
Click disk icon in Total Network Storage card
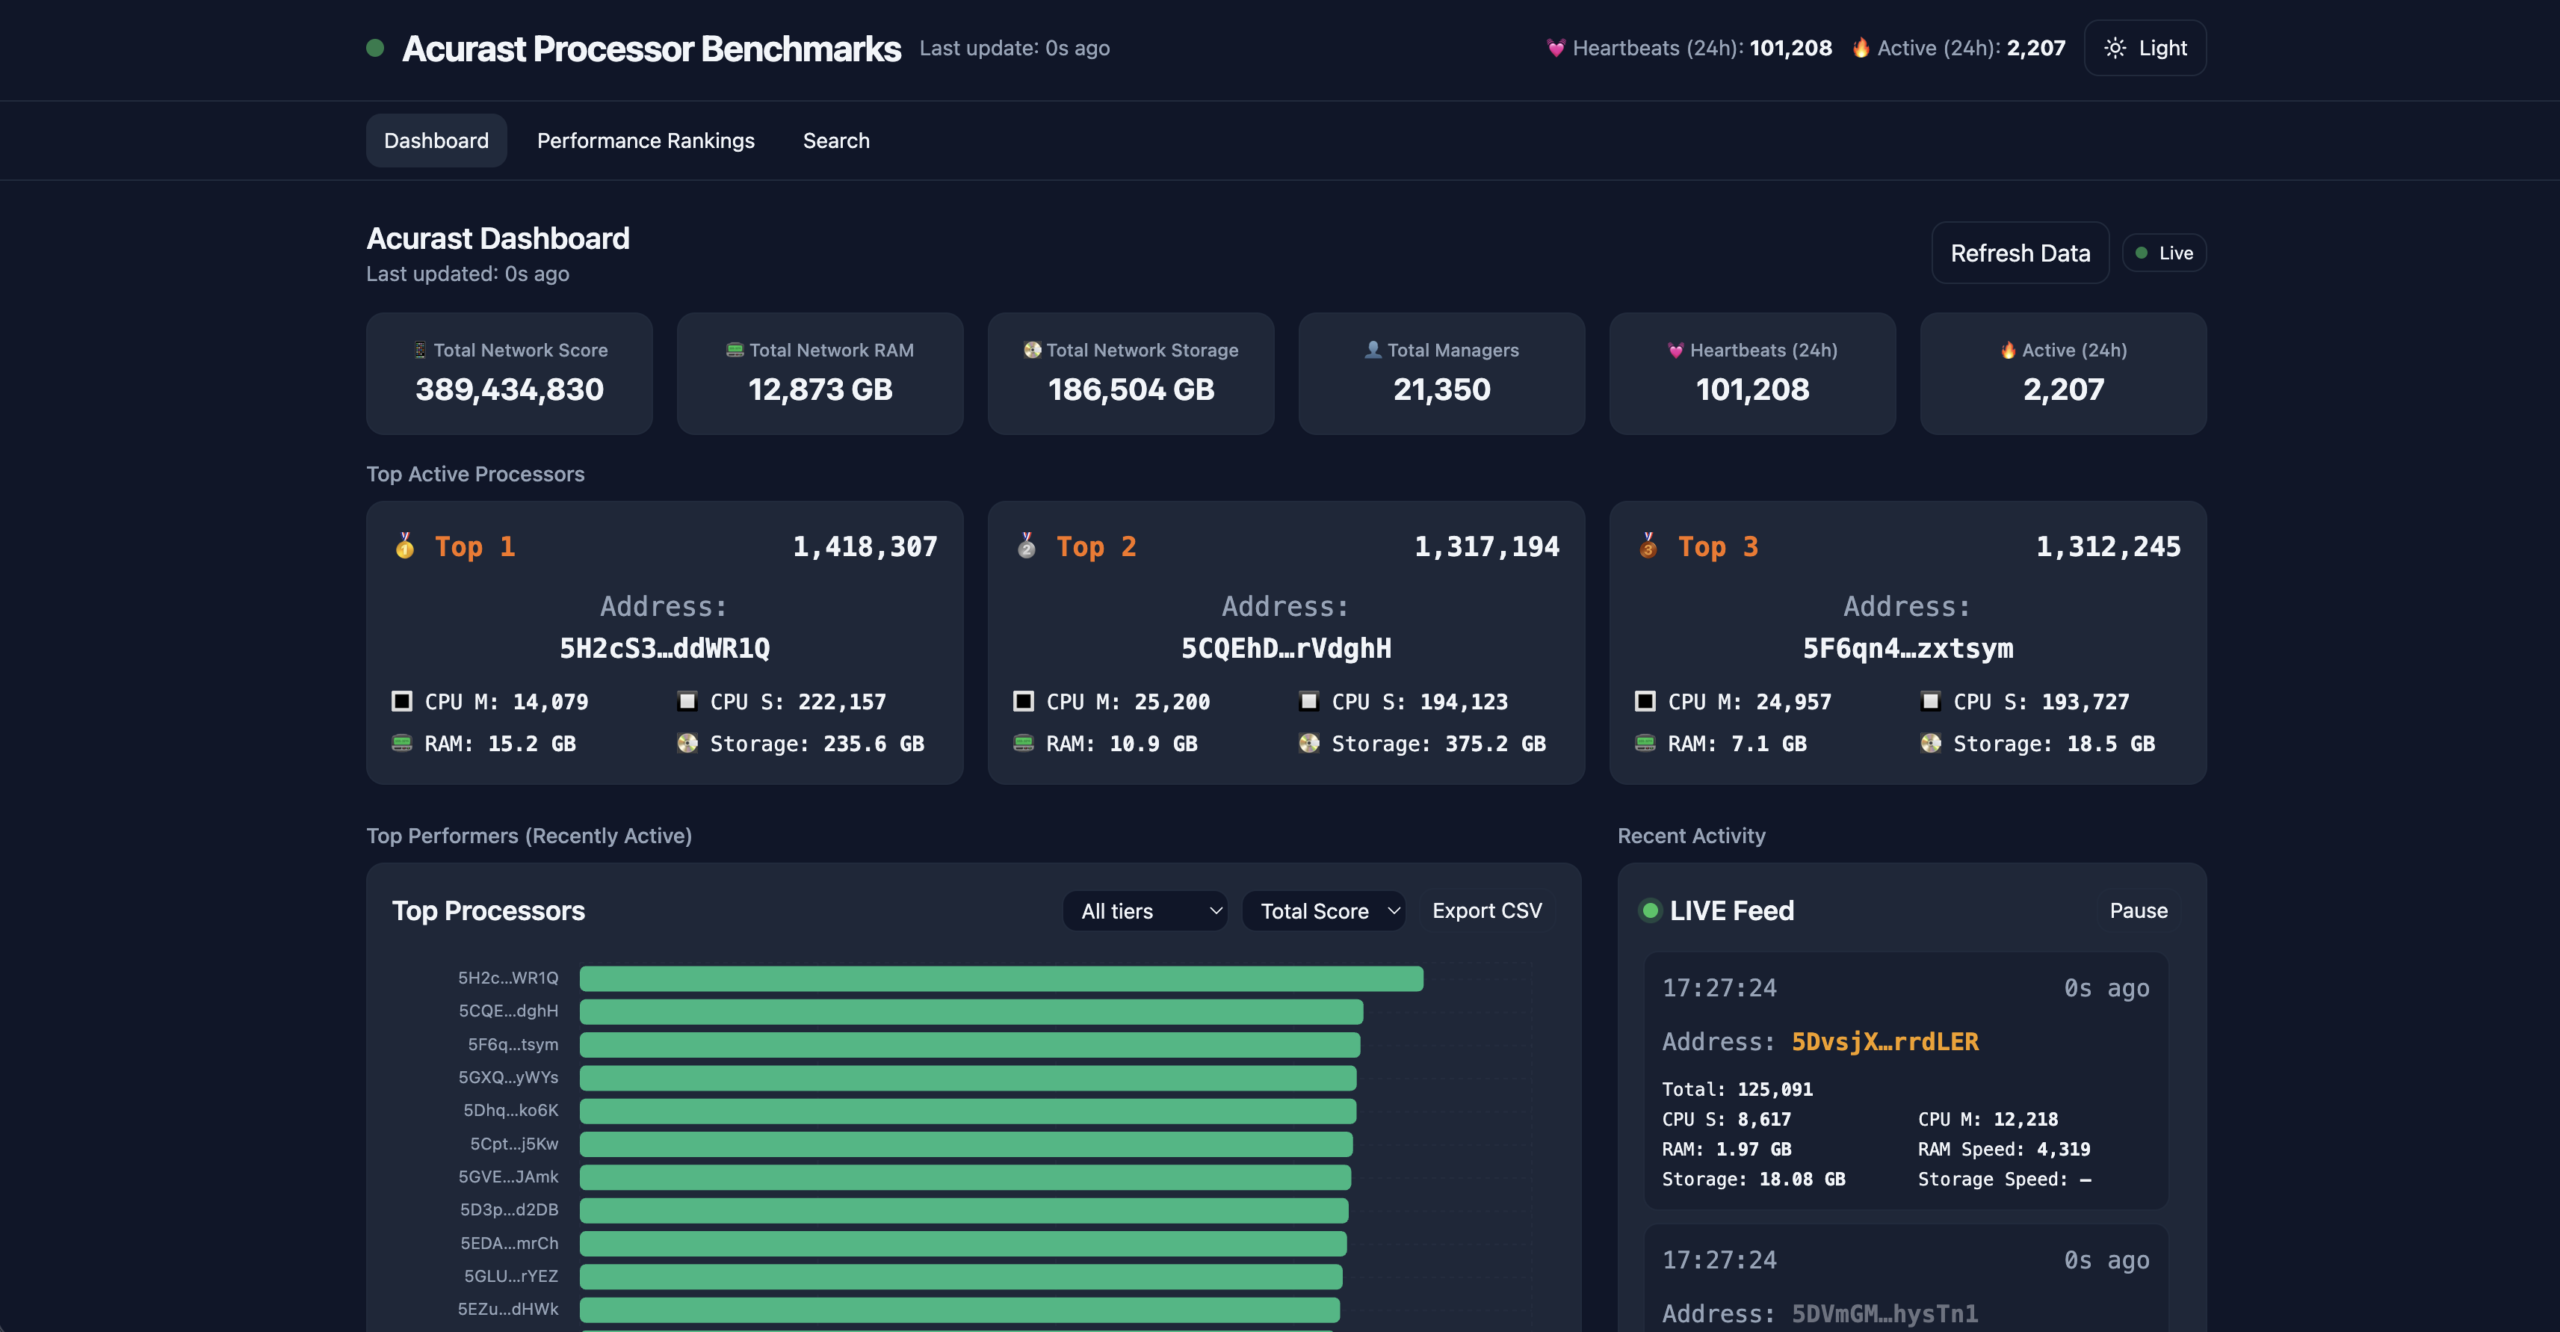click(1033, 350)
